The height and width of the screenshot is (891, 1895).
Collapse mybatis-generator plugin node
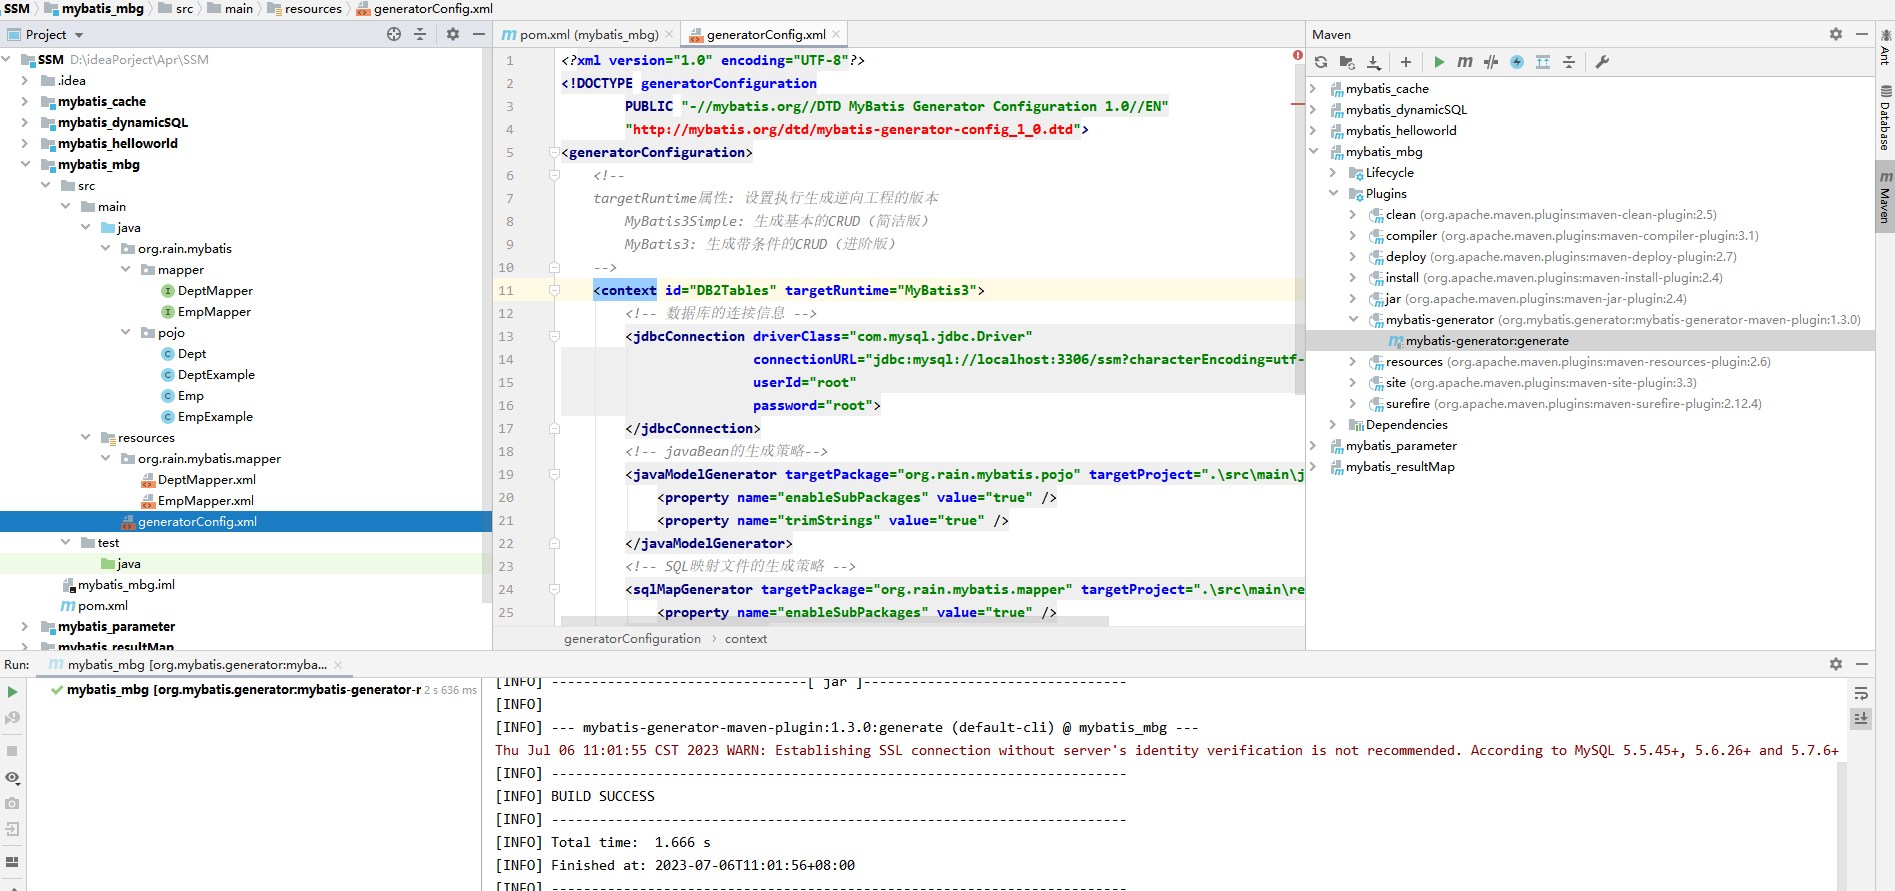pos(1353,319)
